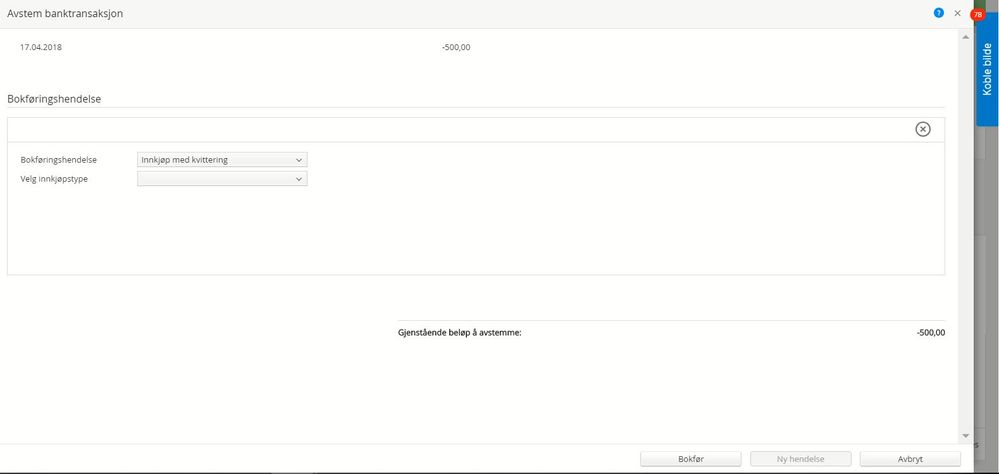This screenshot has width=999, height=474.
Task: Open the Bokføringshendelse dropdown
Action: 222,160
